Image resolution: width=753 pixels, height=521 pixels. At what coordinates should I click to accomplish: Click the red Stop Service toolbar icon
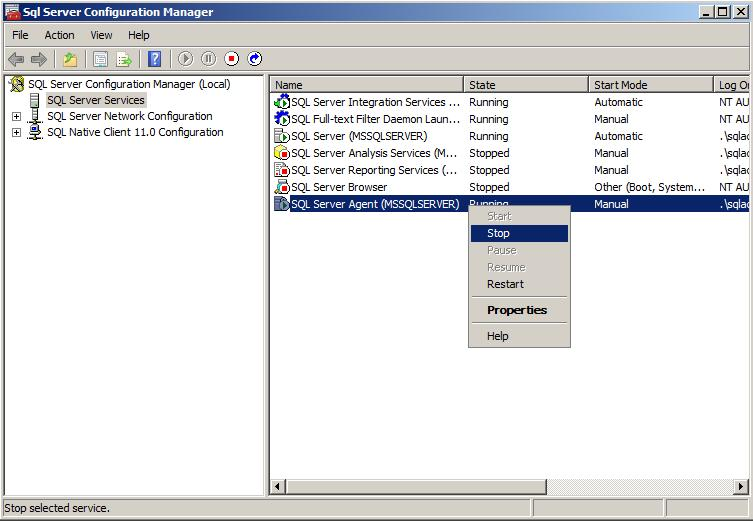(x=231, y=59)
